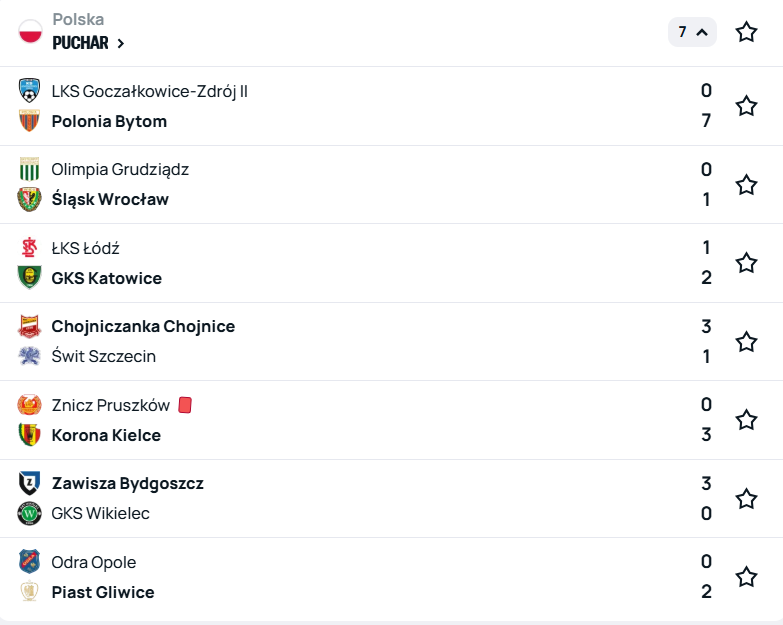
Task: Click Śląsk Wrocław team crest
Action: (x=29, y=199)
